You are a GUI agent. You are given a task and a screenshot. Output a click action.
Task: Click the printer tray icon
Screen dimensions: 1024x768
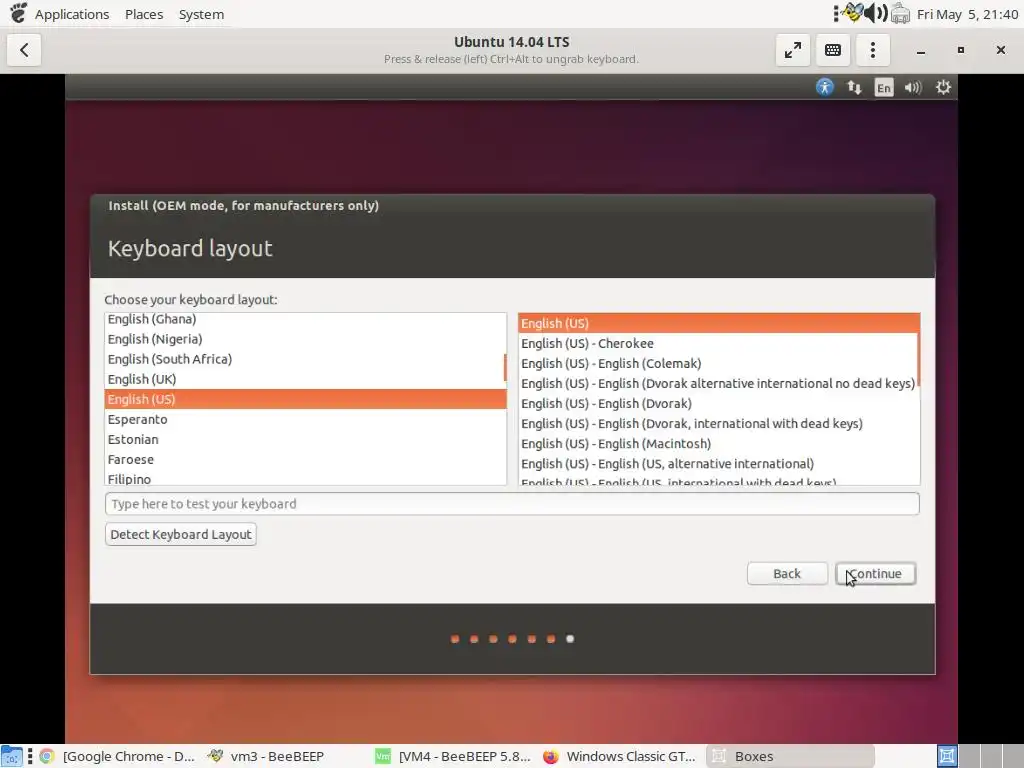[900, 13]
